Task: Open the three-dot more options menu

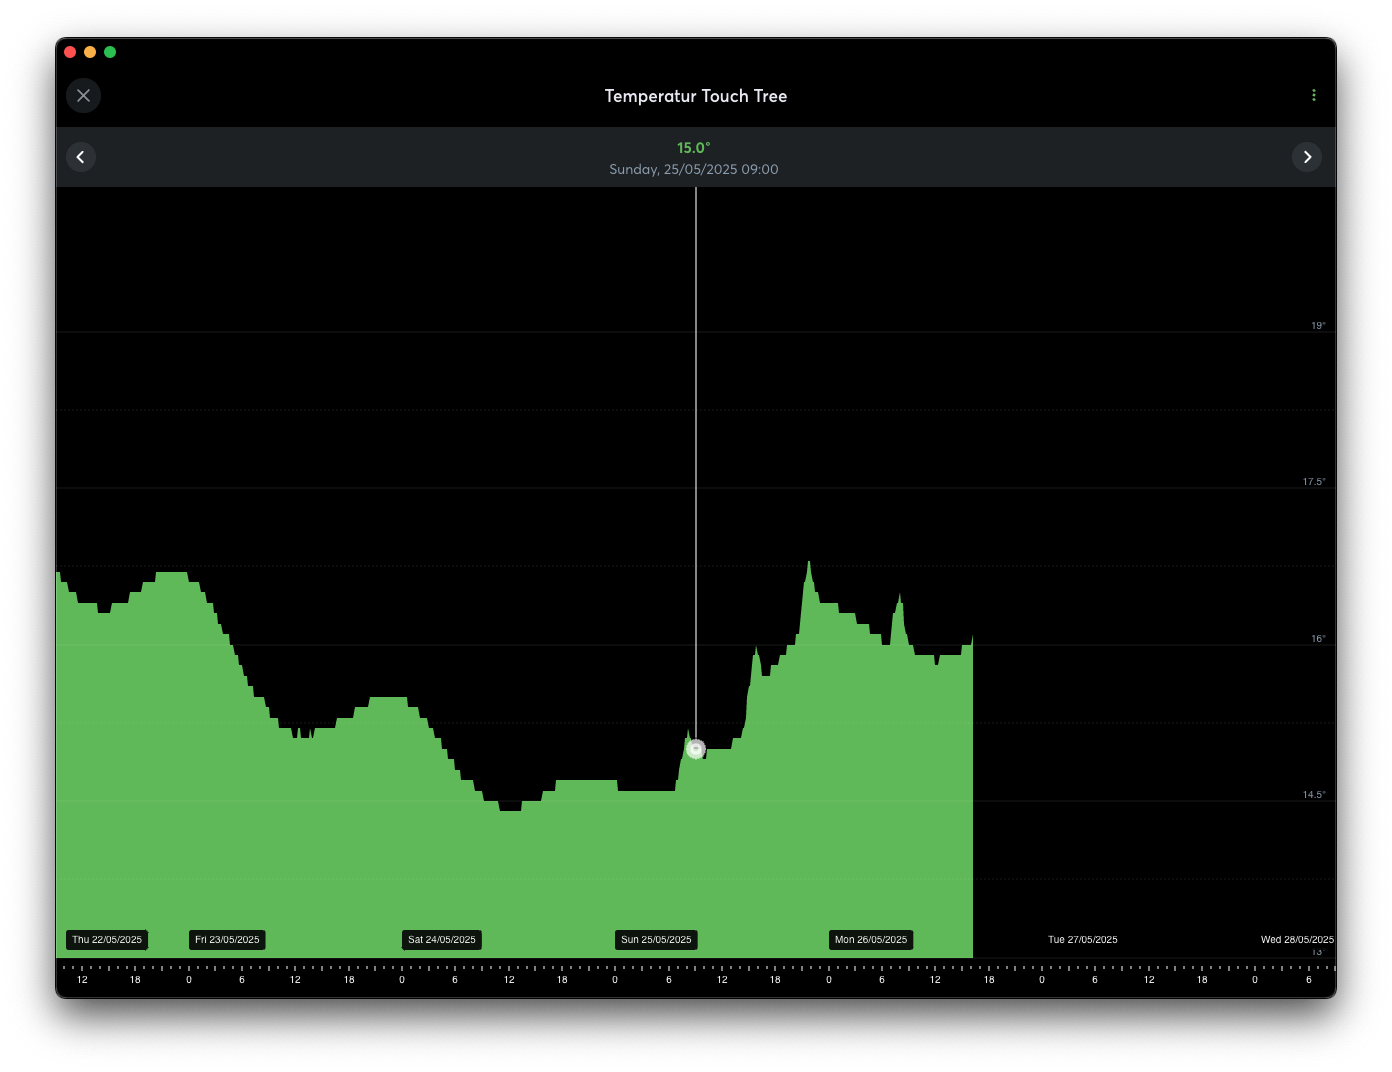Action: coord(1313,95)
